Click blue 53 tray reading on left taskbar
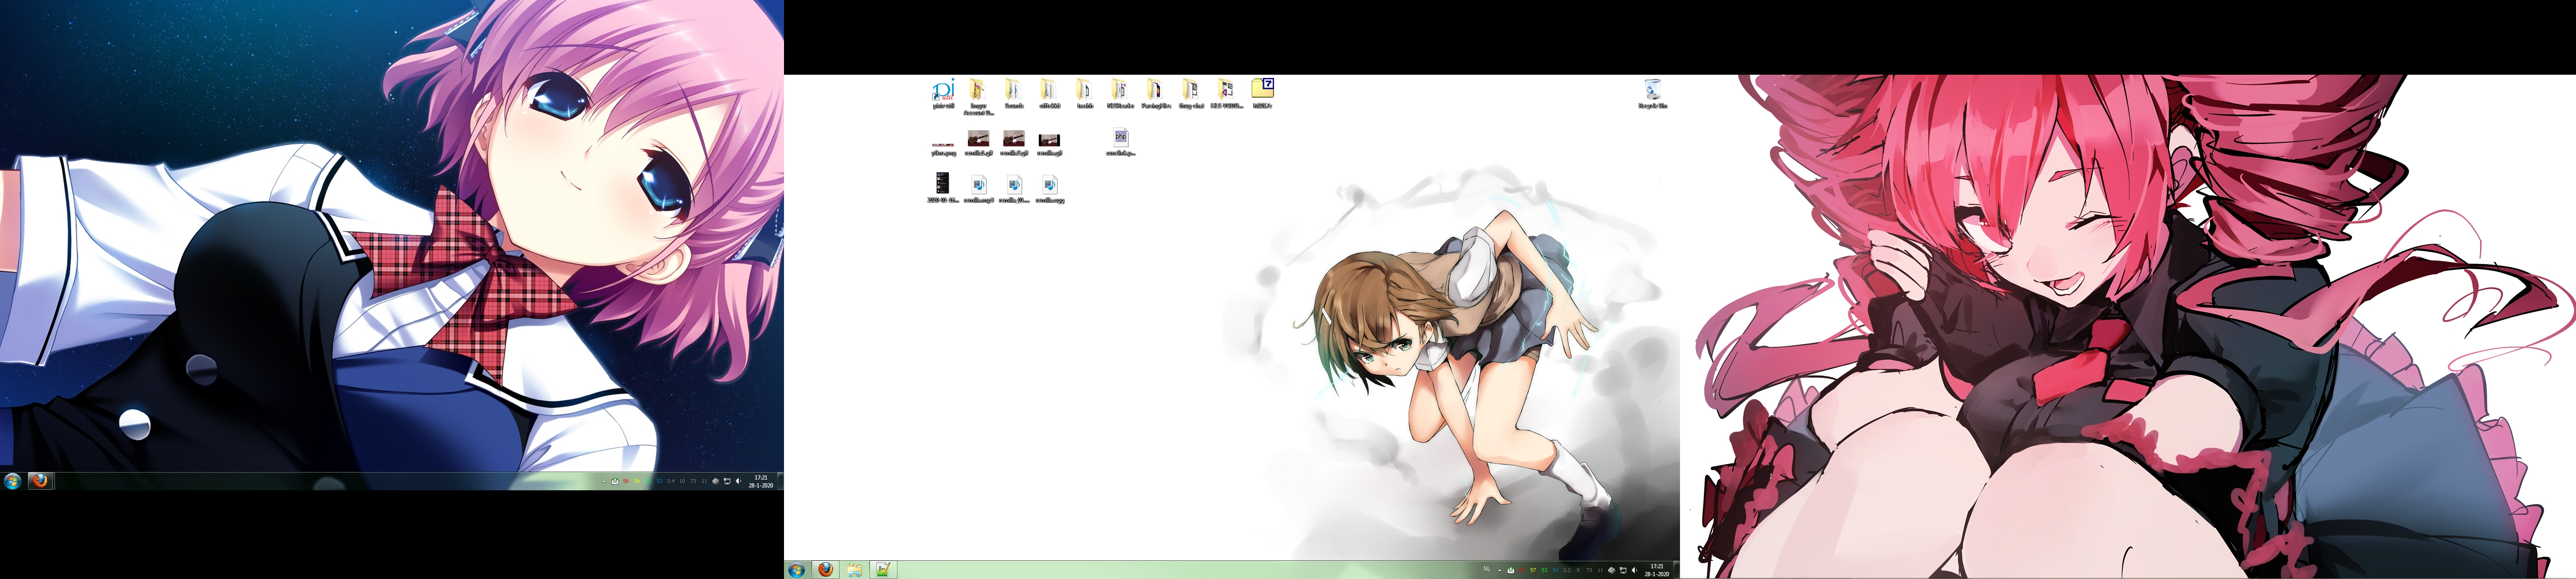The height and width of the screenshot is (579, 2576). tap(660, 481)
